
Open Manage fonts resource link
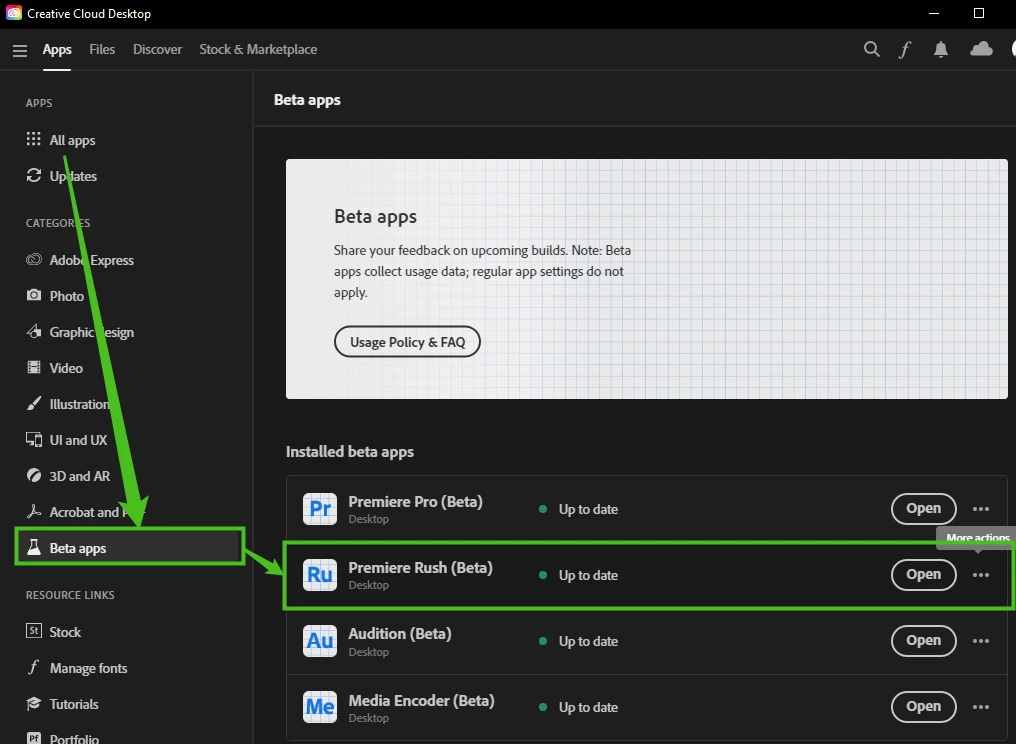(76, 668)
